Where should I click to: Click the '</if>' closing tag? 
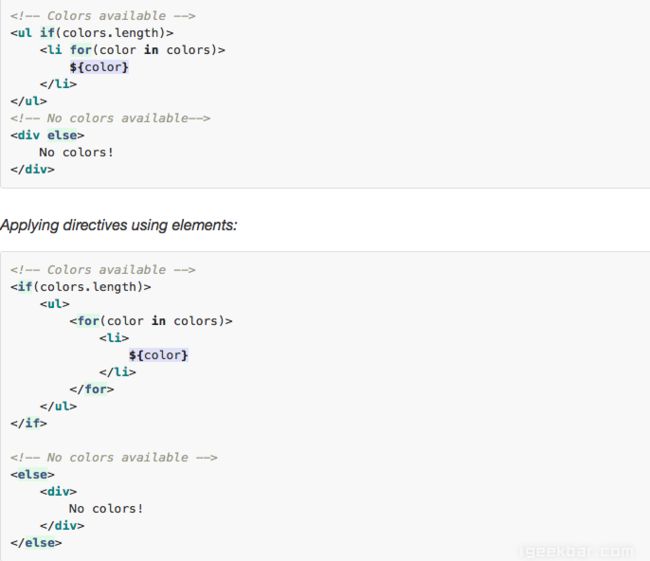click(29, 423)
